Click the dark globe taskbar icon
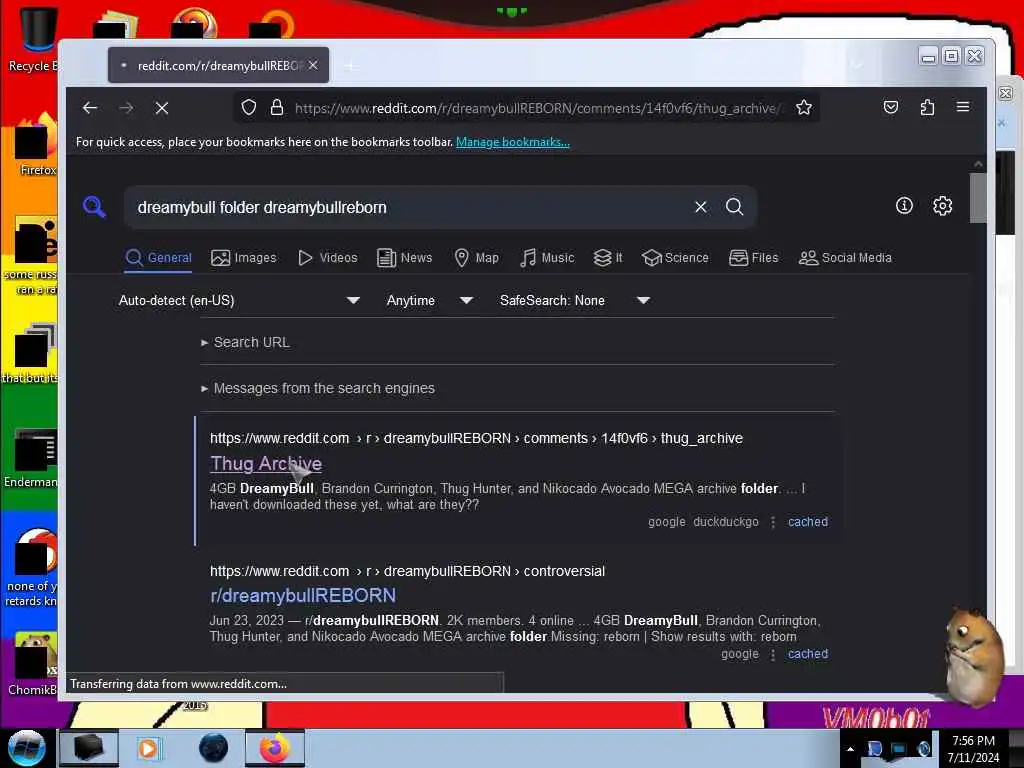Screen dimensions: 1024x768 (214, 748)
